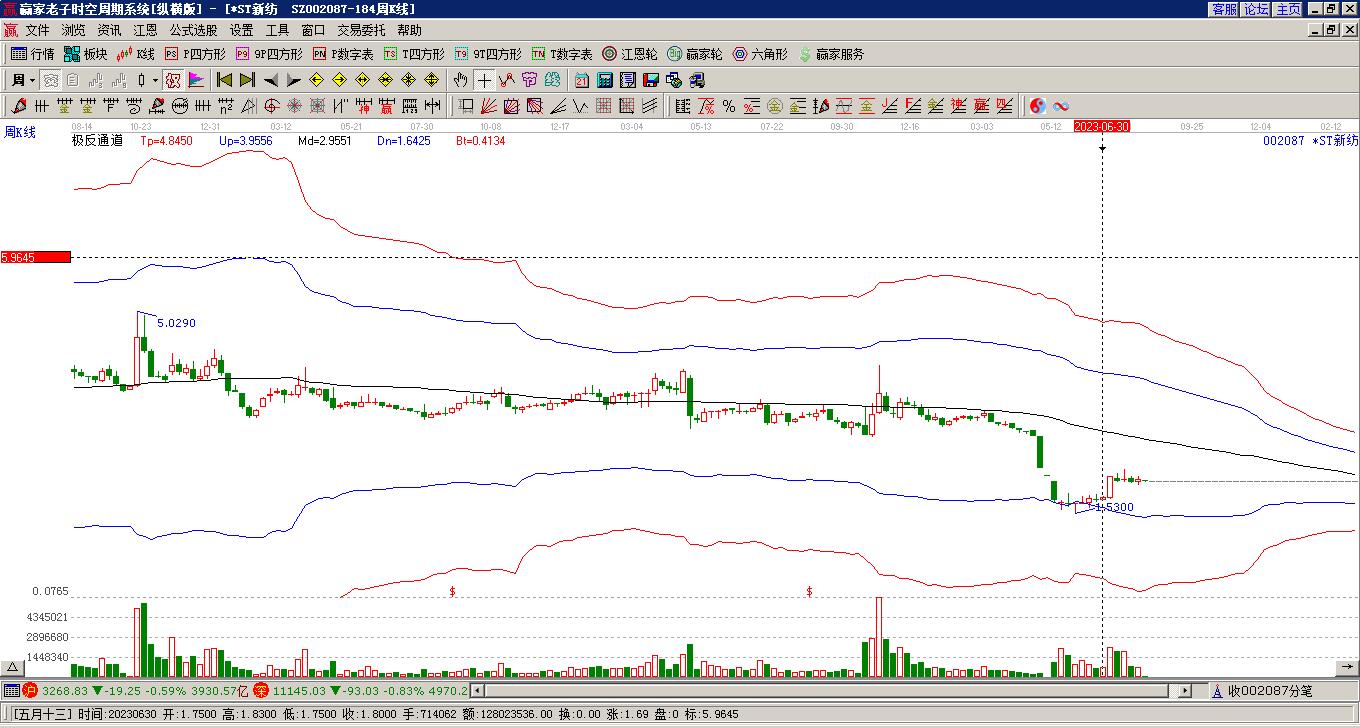Switch to the K线 chart view
This screenshot has height=728, width=1360.
tap(135, 54)
